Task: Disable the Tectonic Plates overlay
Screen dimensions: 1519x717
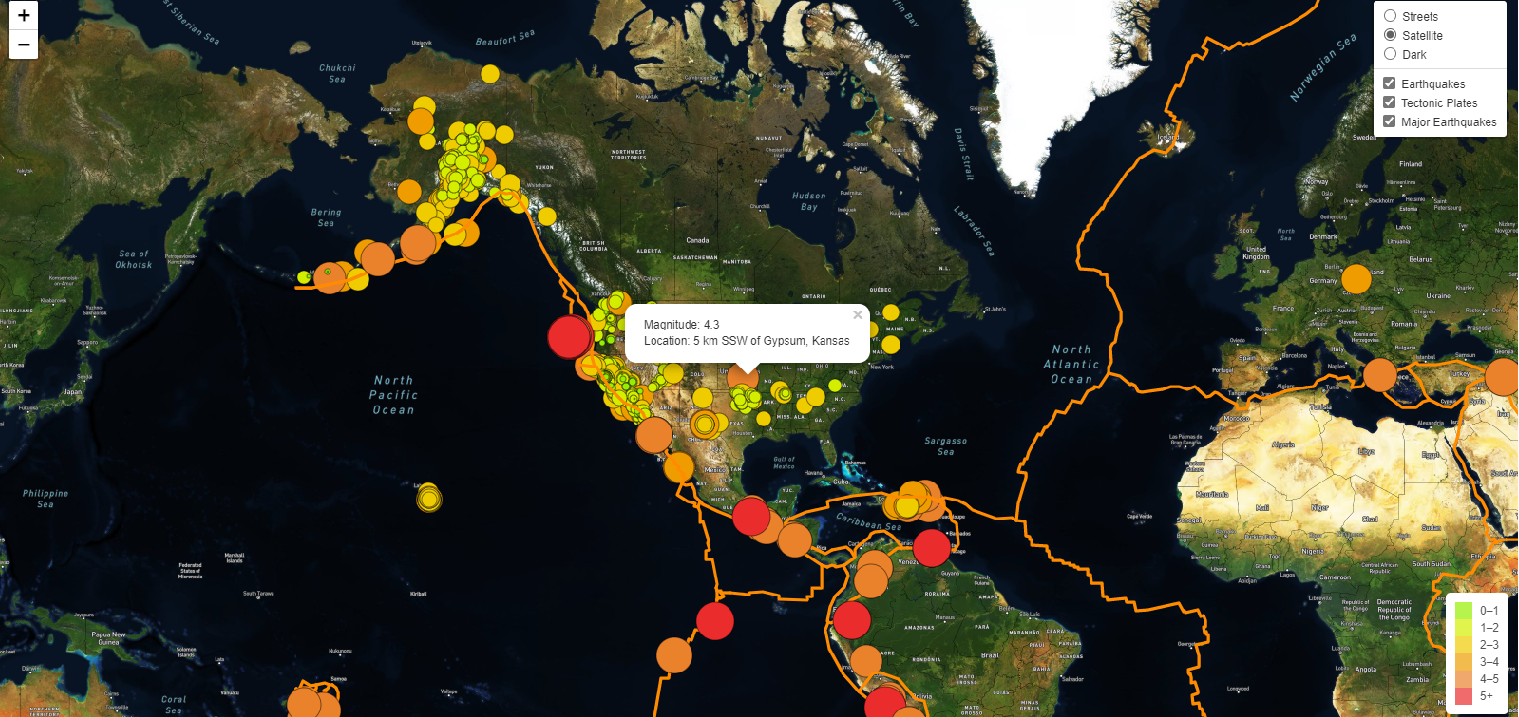Action: [1388, 102]
